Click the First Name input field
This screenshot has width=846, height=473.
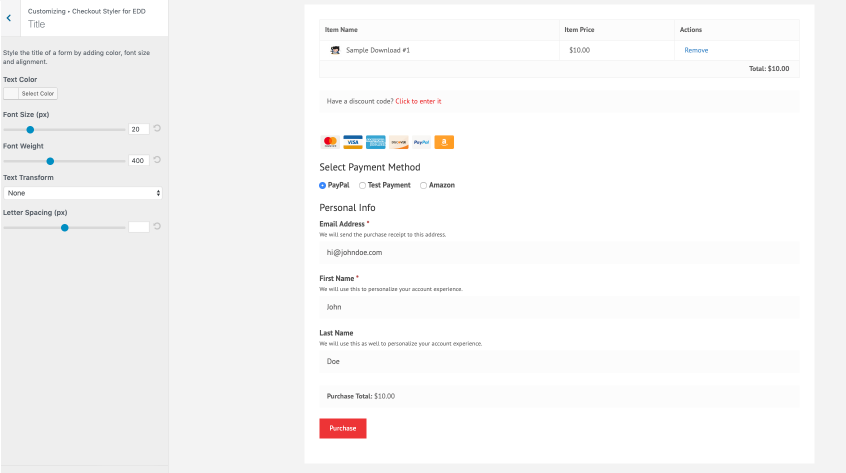pyautogui.click(x=559, y=307)
